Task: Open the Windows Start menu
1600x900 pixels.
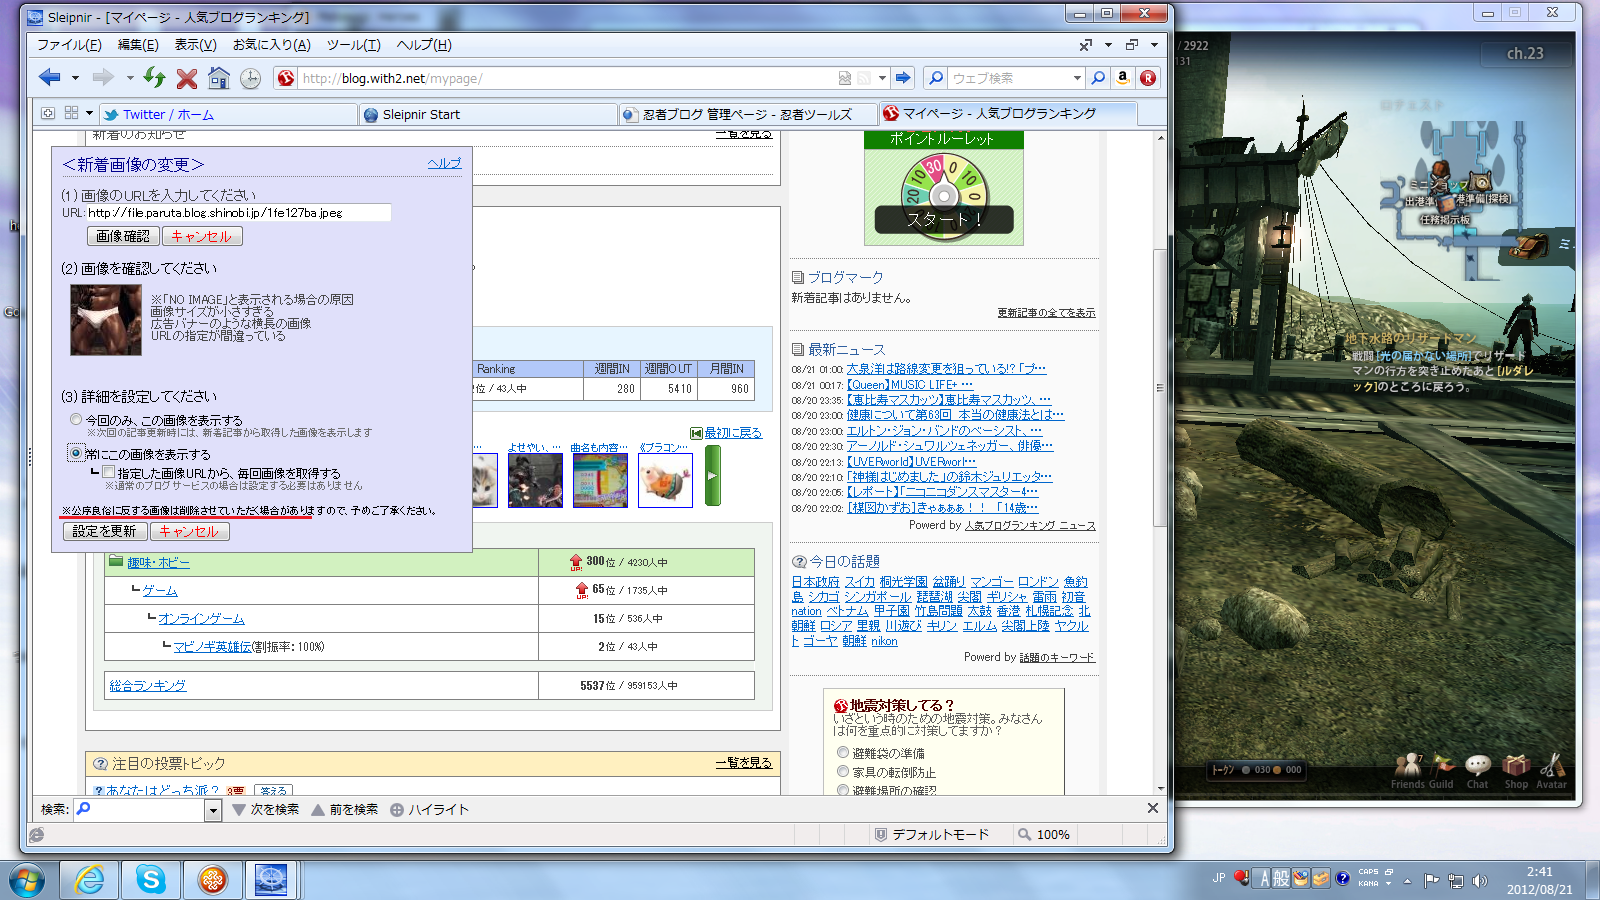Action: [27, 880]
